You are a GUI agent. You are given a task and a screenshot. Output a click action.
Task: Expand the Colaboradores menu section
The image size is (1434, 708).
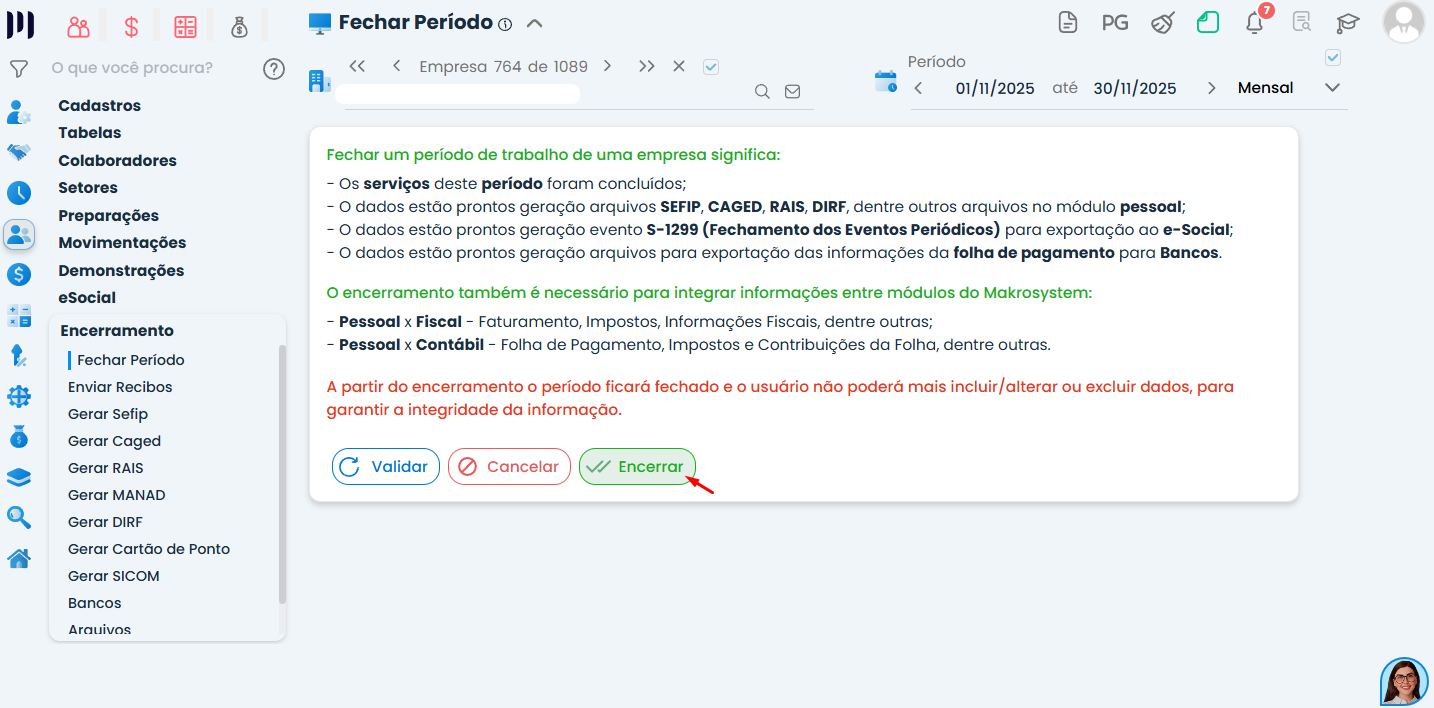tap(117, 160)
